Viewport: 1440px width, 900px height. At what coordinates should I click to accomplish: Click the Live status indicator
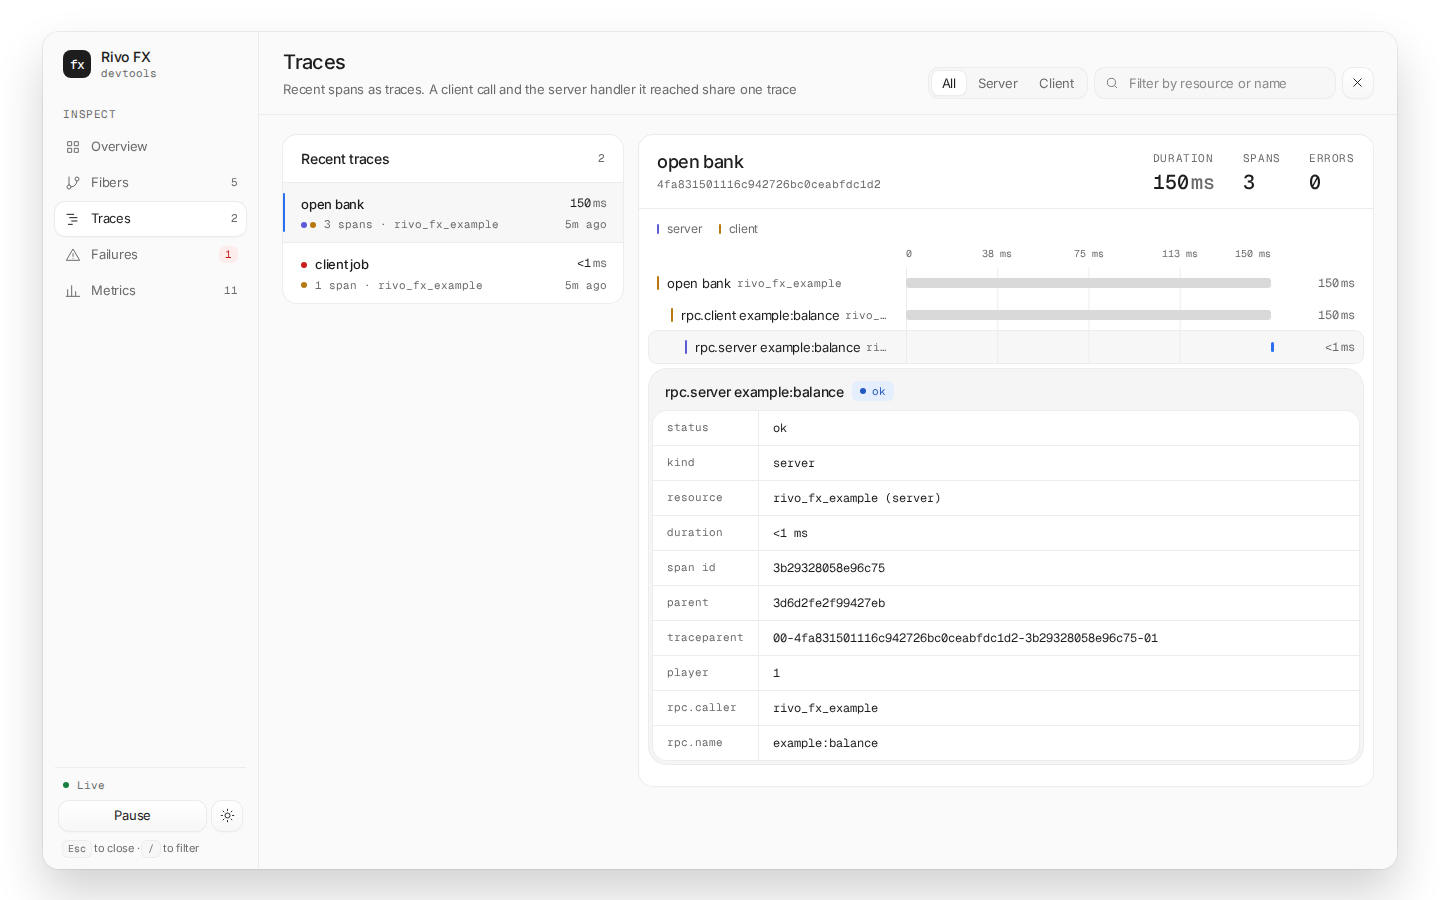pos(84,786)
